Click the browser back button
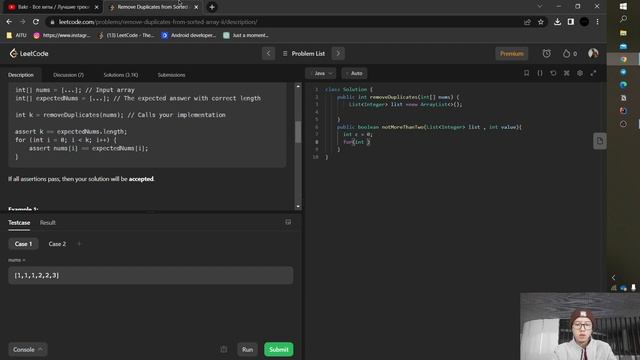The height and width of the screenshot is (360, 640). (x=9, y=22)
